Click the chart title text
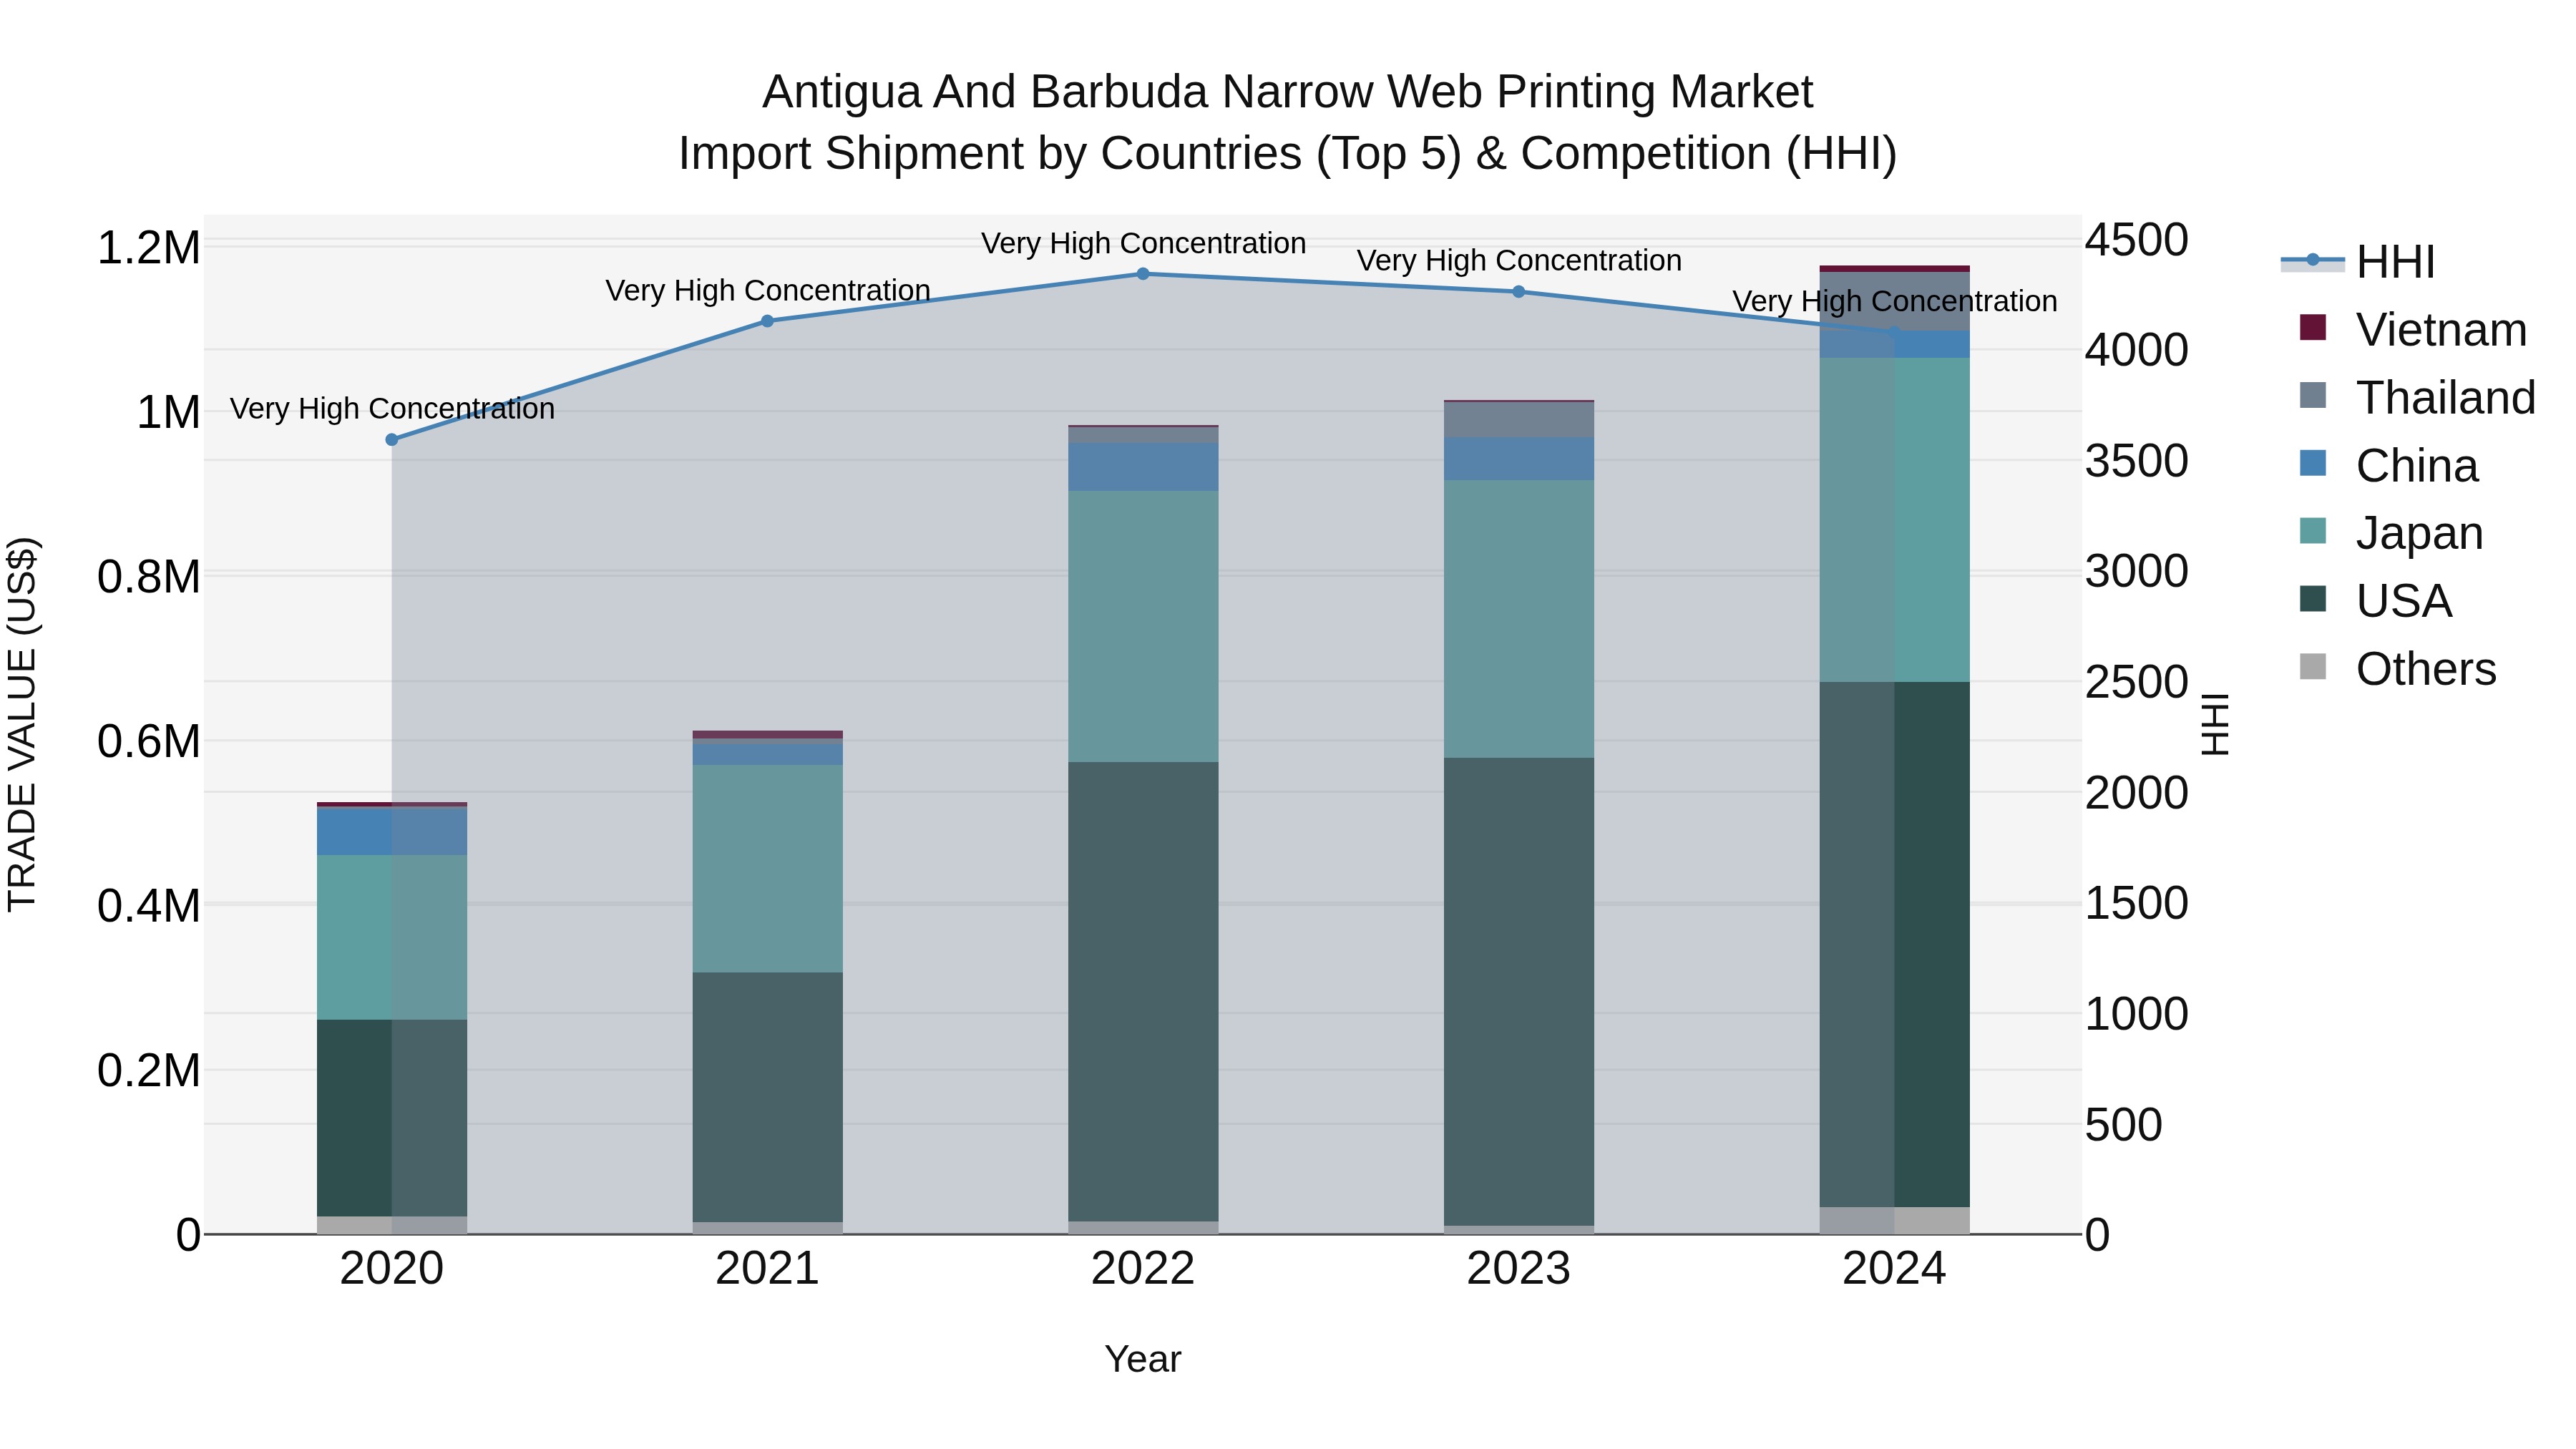The width and height of the screenshot is (2576, 1449). 1288,123
